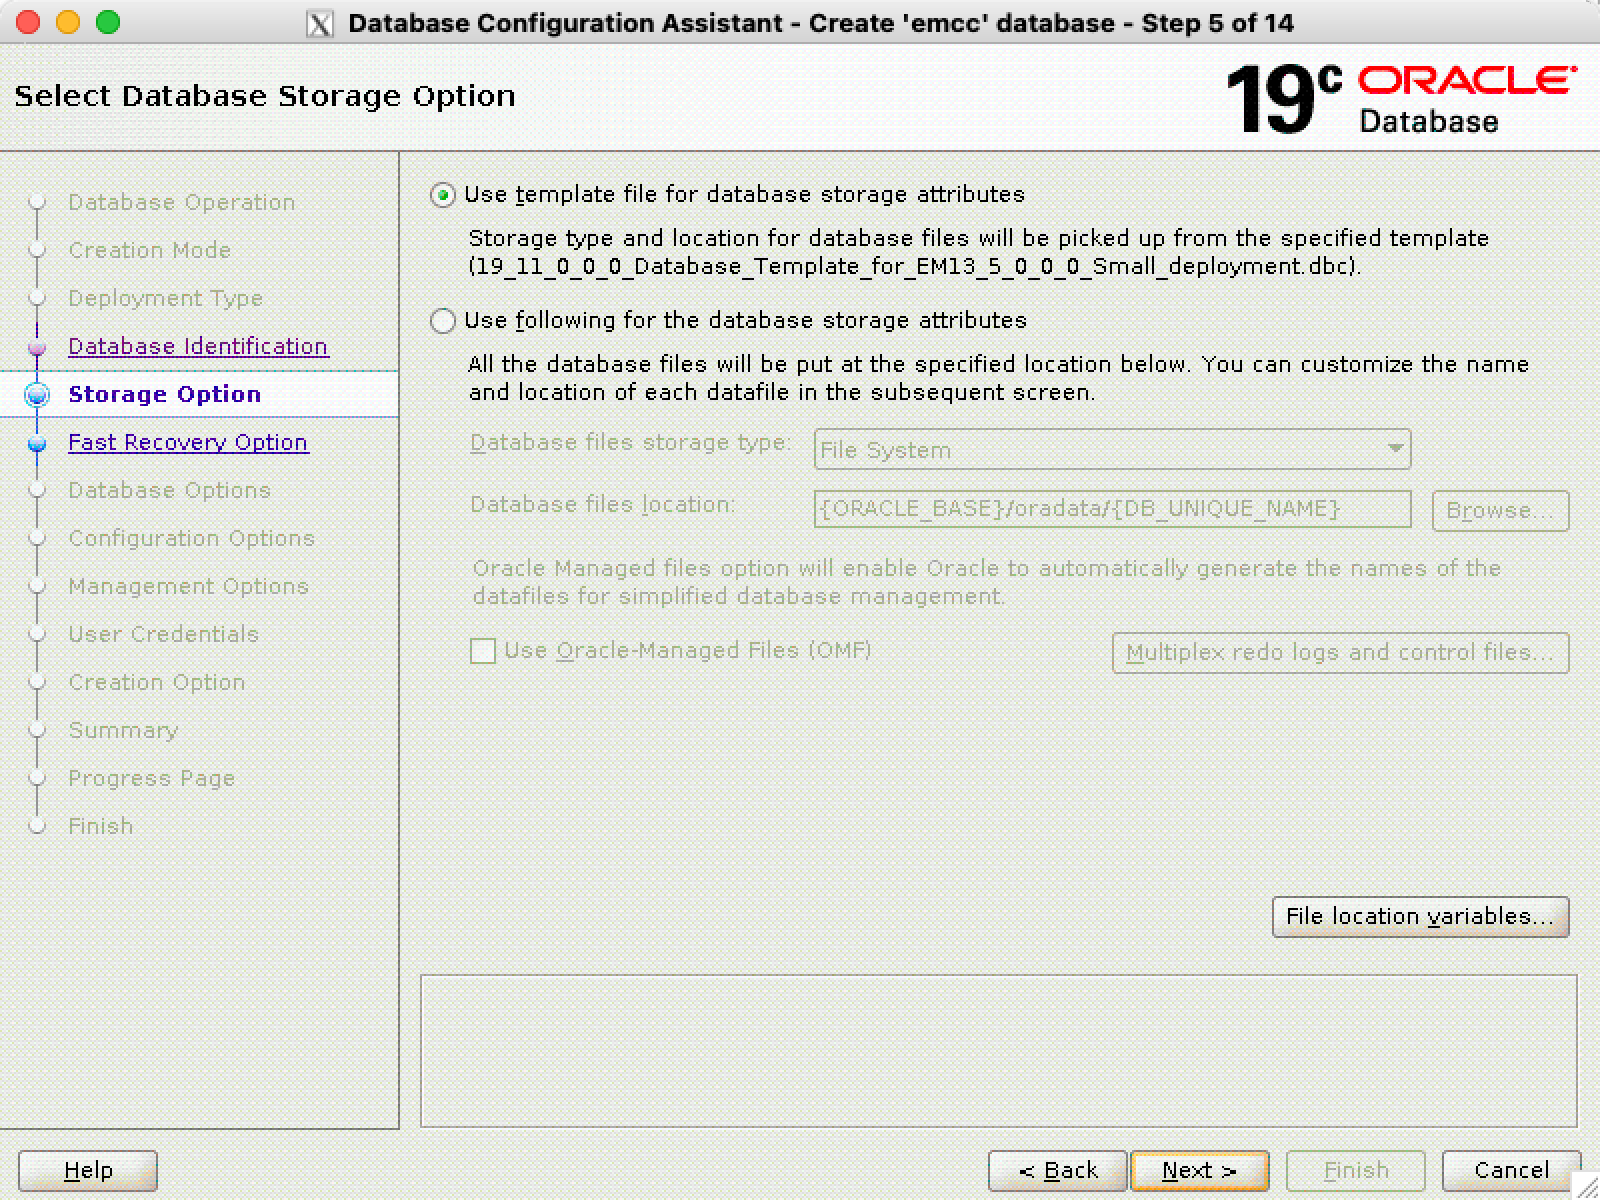The image size is (1600, 1200).
Task: Click Next to proceed to next step
Action: pyautogui.click(x=1198, y=1170)
